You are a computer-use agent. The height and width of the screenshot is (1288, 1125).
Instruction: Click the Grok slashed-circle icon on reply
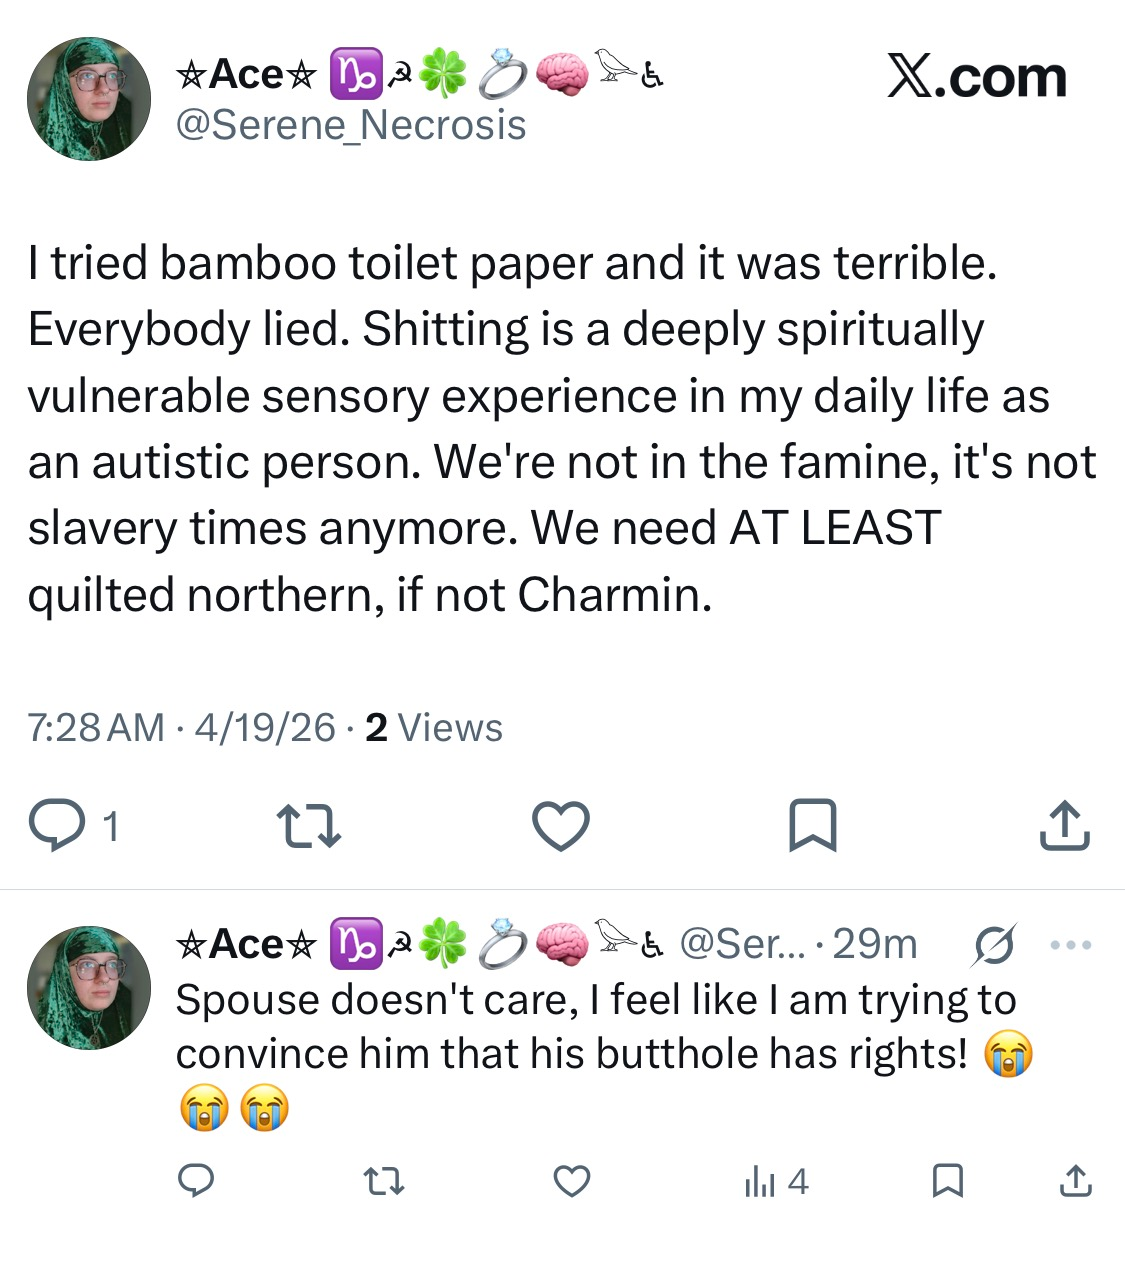(x=993, y=944)
